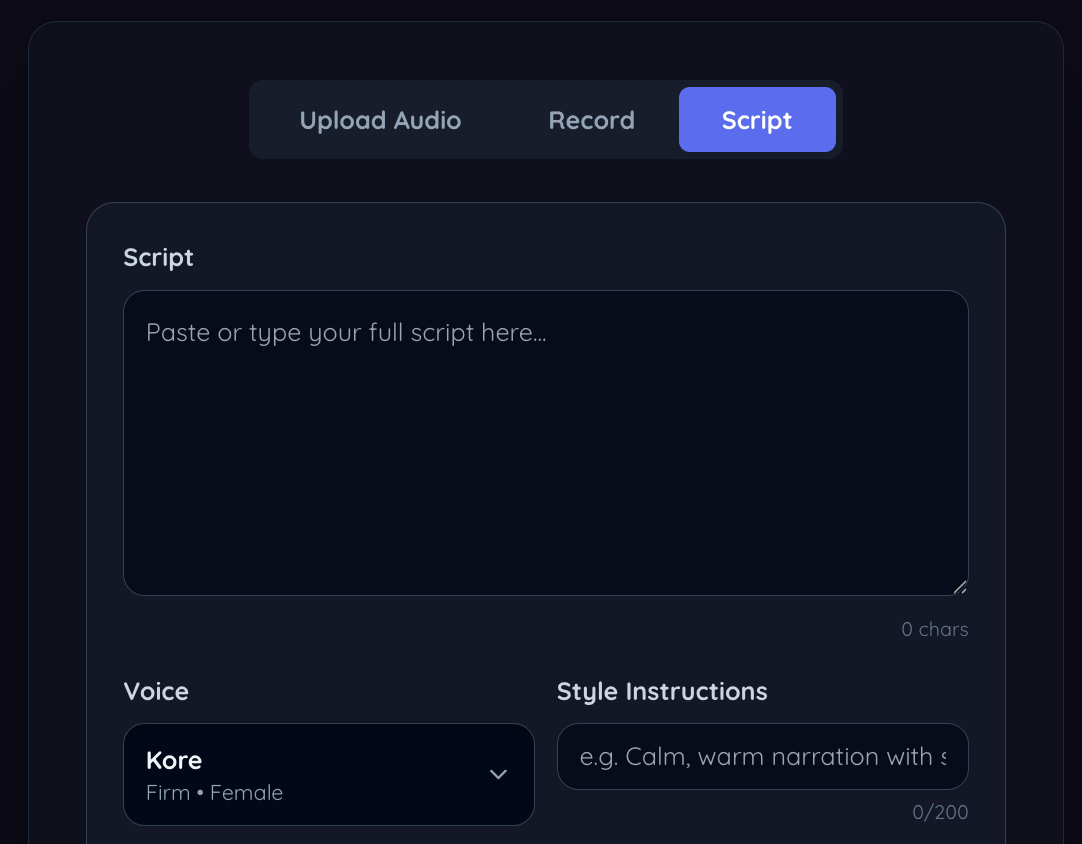Click the 'Firm • Female' voice description
This screenshot has height=844, width=1082.
215,793
